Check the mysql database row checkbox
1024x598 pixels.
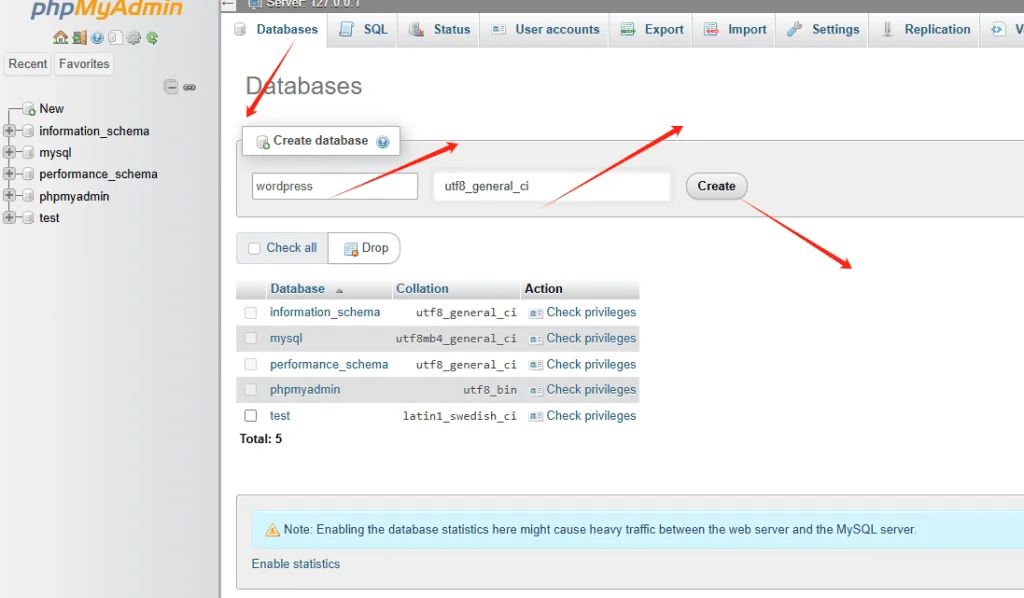pos(251,338)
